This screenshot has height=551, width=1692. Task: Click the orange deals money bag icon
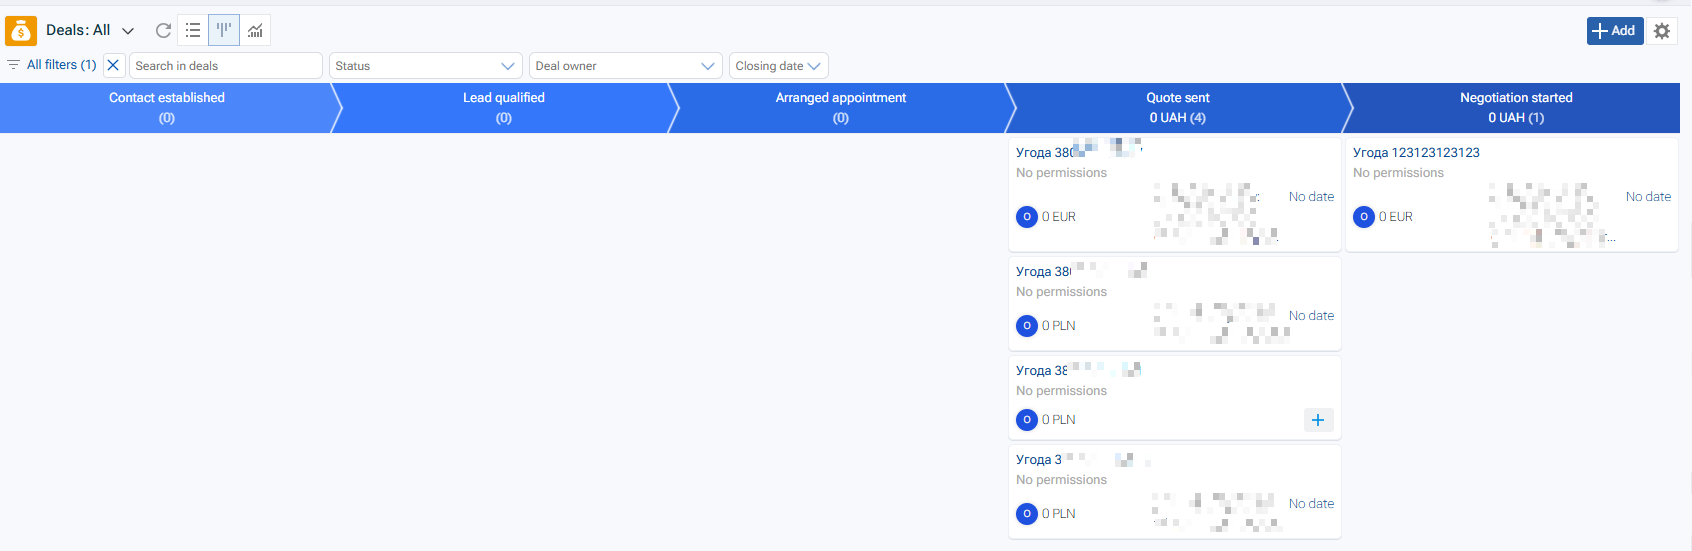point(21,31)
